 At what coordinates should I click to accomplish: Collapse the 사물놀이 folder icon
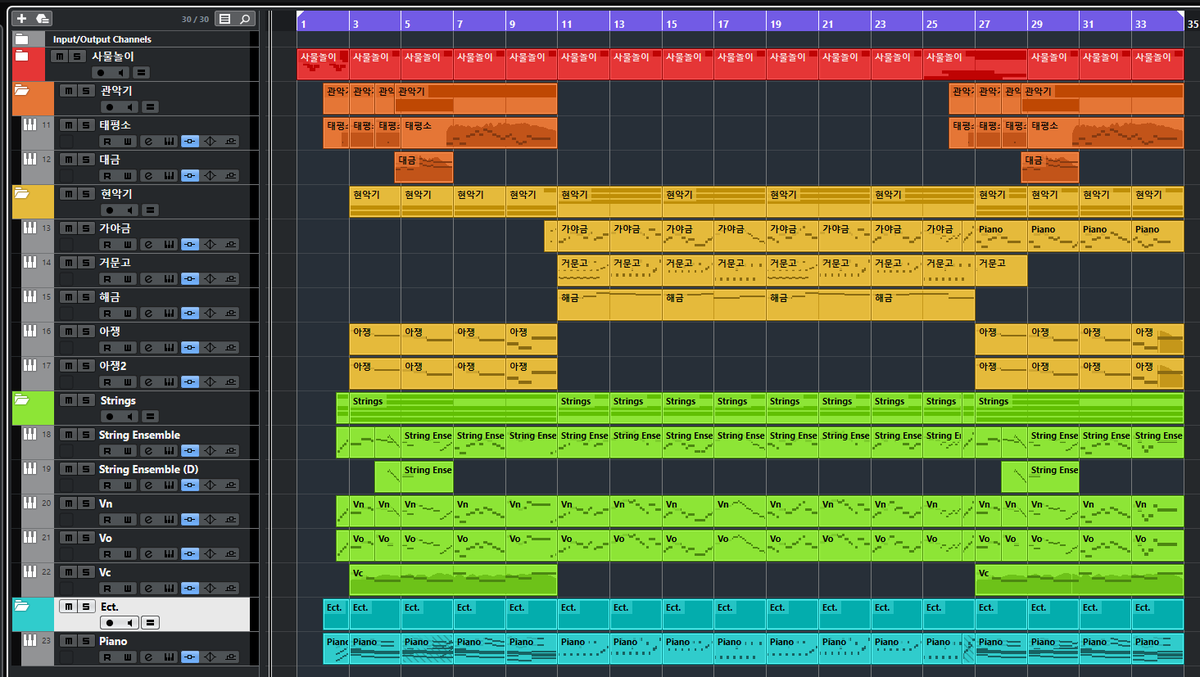tap(21, 56)
